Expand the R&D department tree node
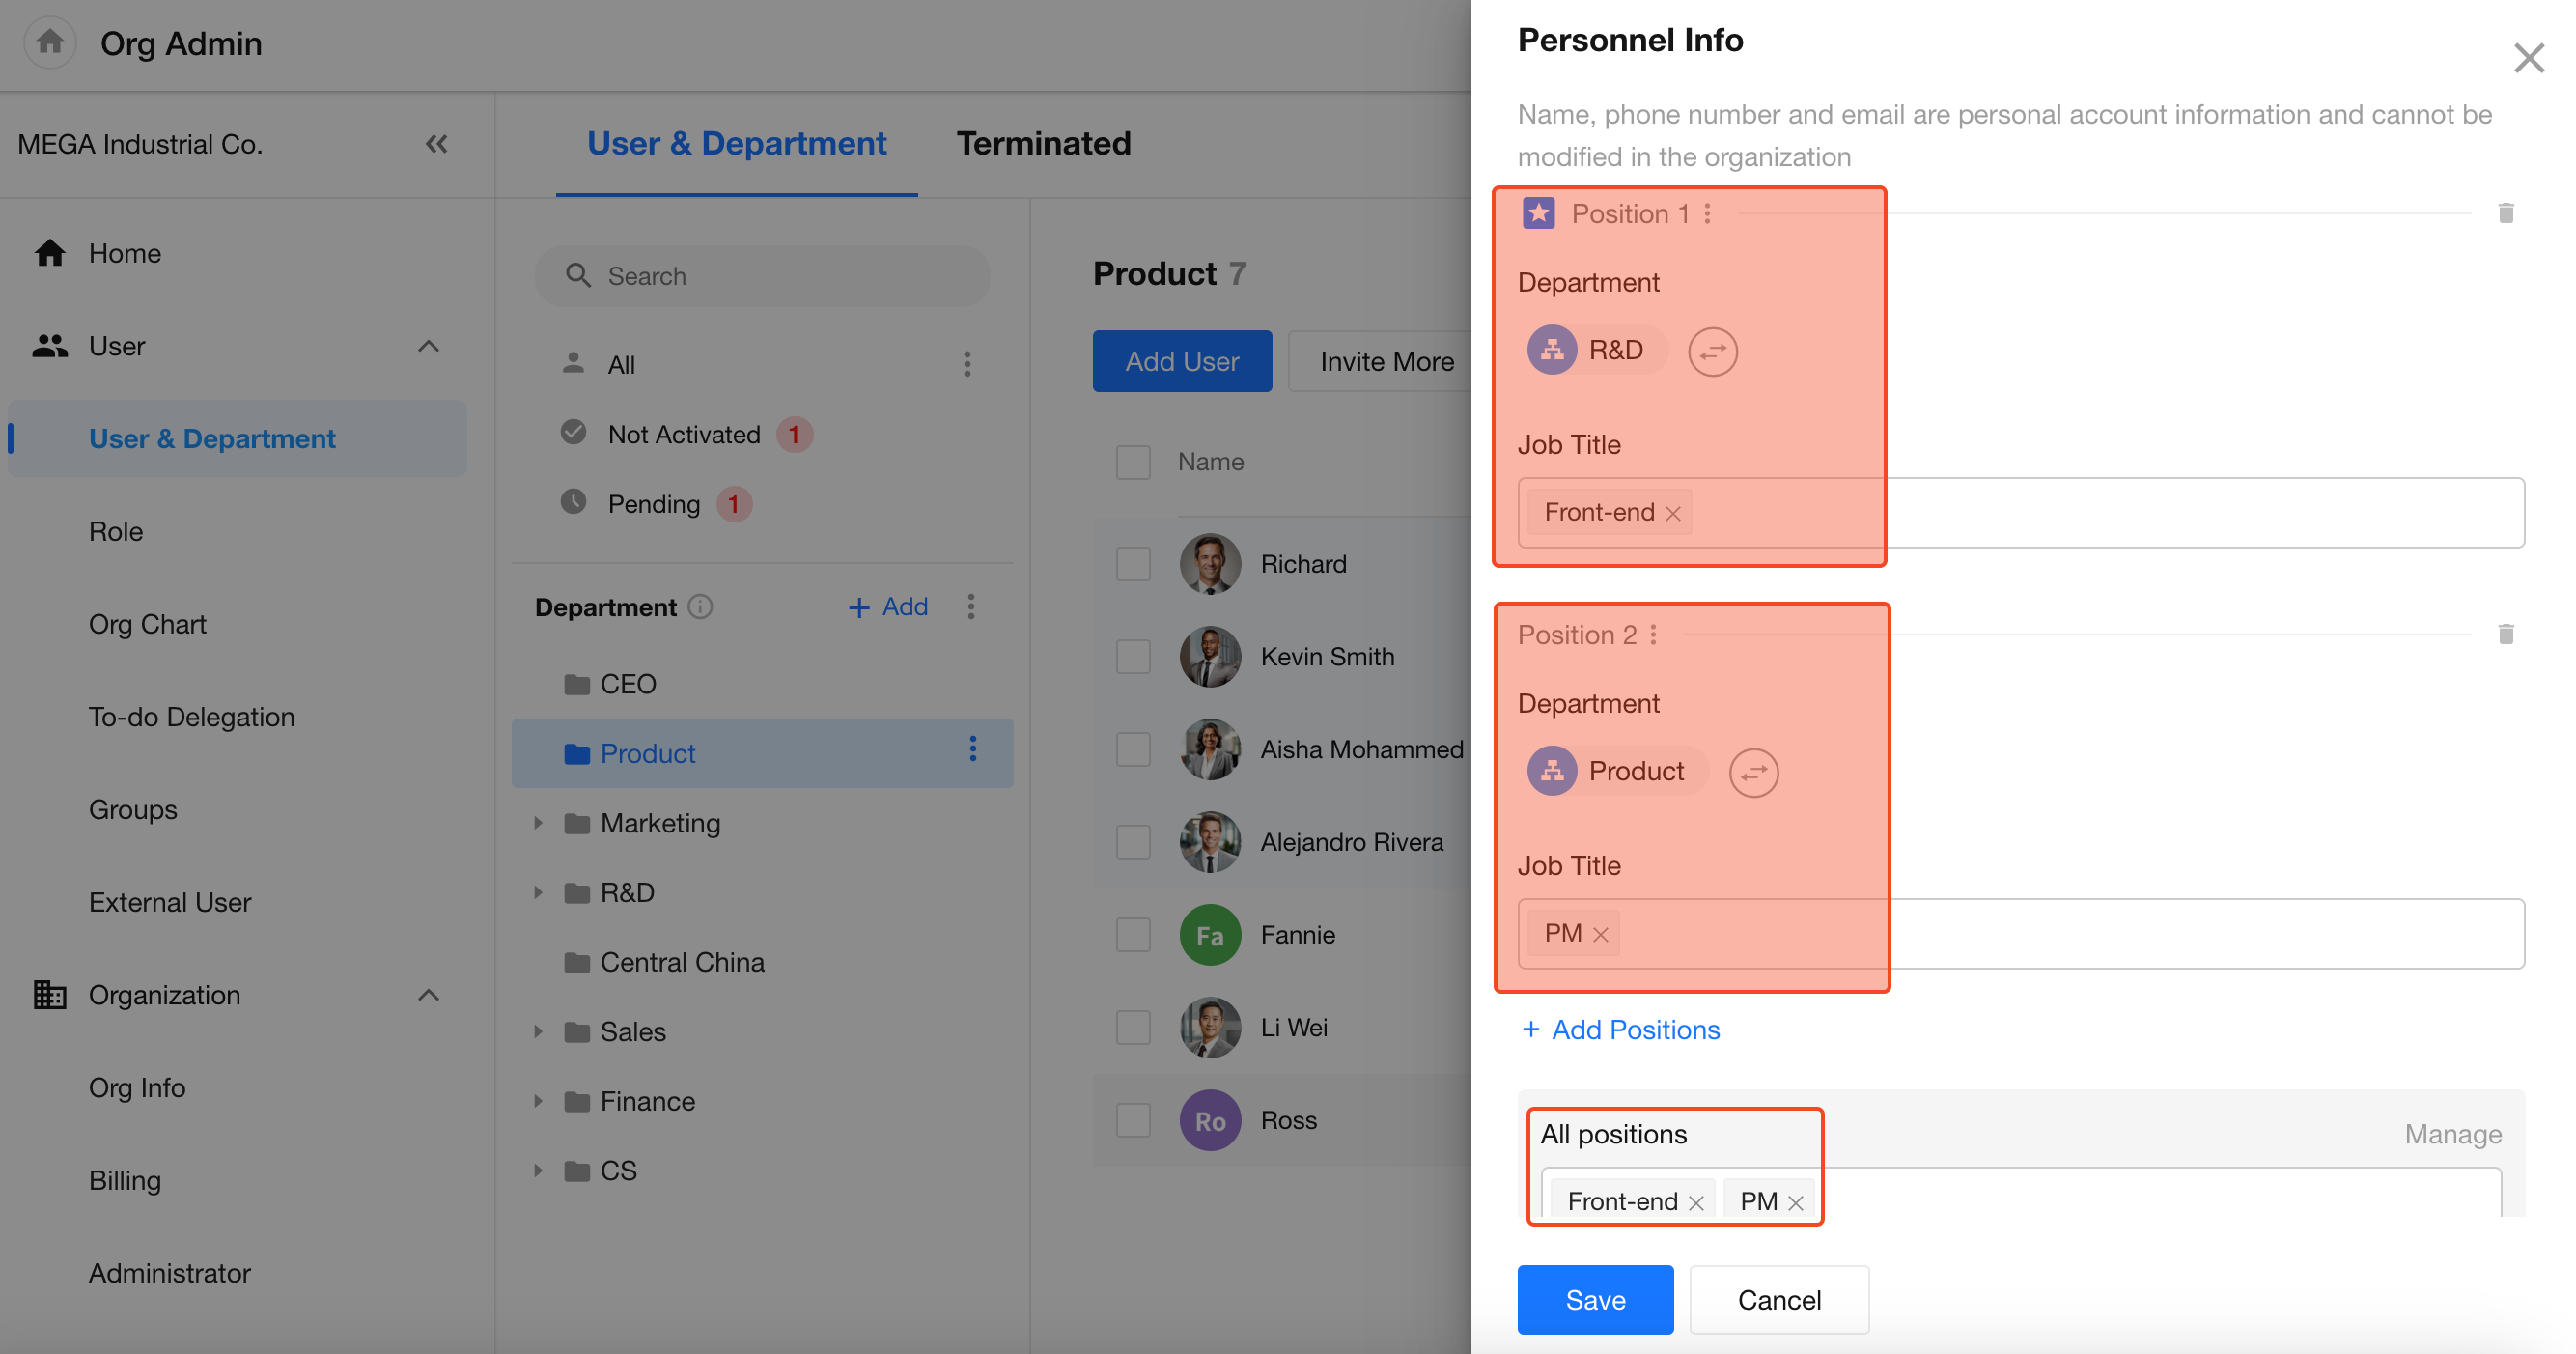 (538, 893)
